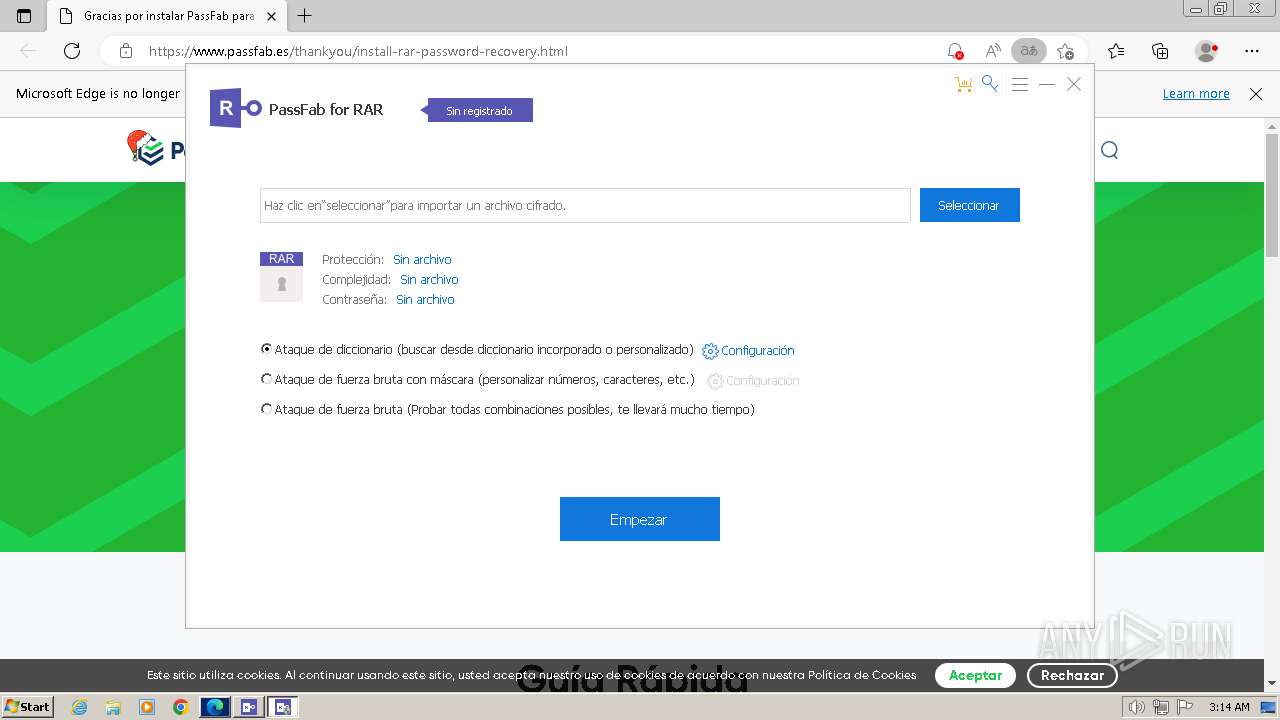Click 'Sin archivo' next to Contraseña

[x=425, y=299]
